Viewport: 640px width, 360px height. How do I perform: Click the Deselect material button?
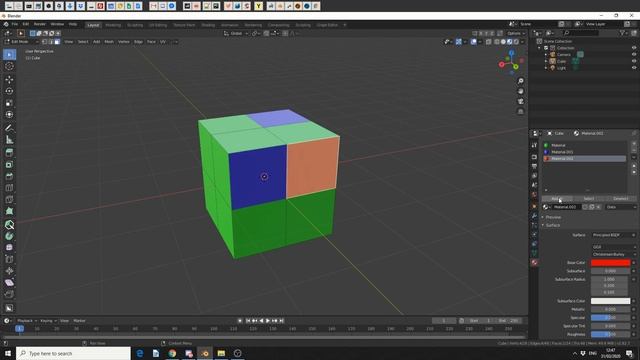(x=620, y=199)
